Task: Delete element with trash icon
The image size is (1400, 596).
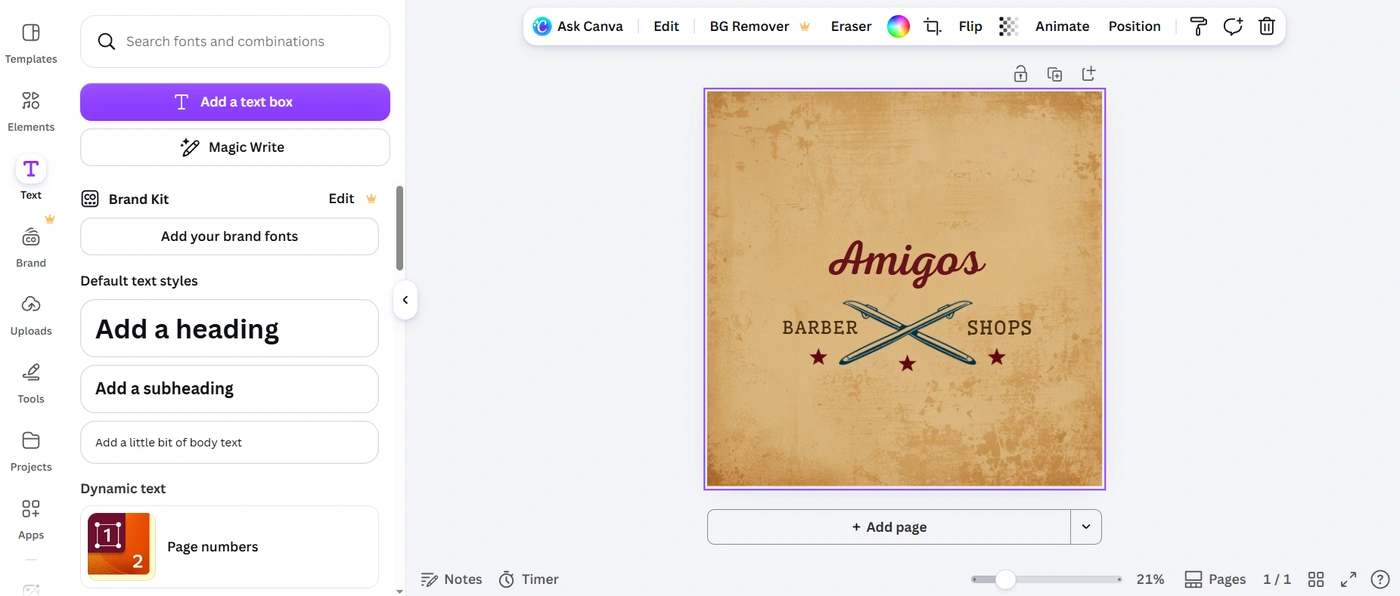Action: pos(1267,27)
